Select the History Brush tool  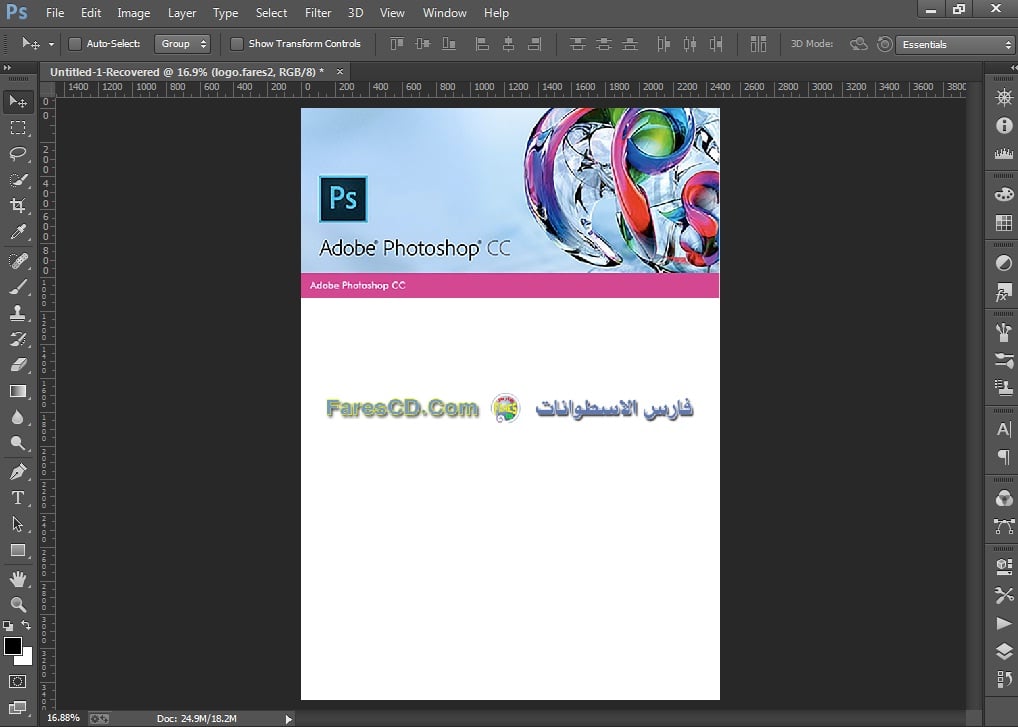(x=18, y=339)
